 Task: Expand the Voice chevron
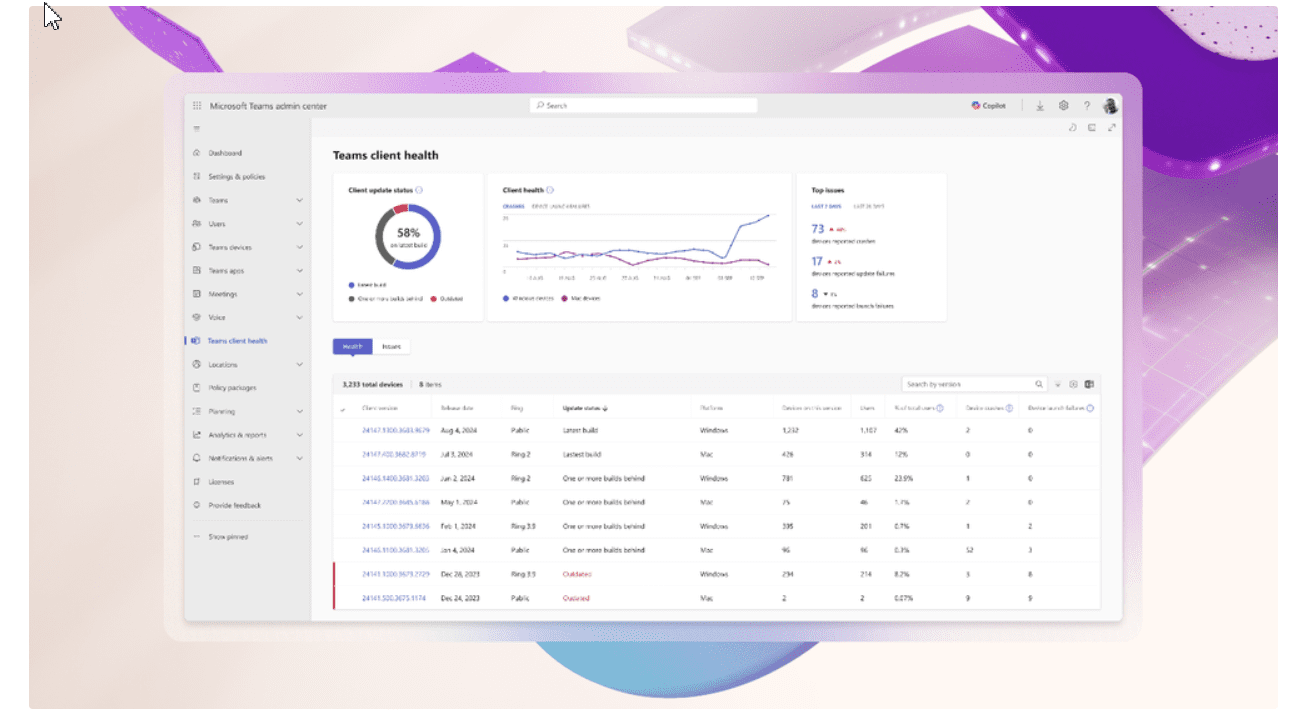(300, 318)
